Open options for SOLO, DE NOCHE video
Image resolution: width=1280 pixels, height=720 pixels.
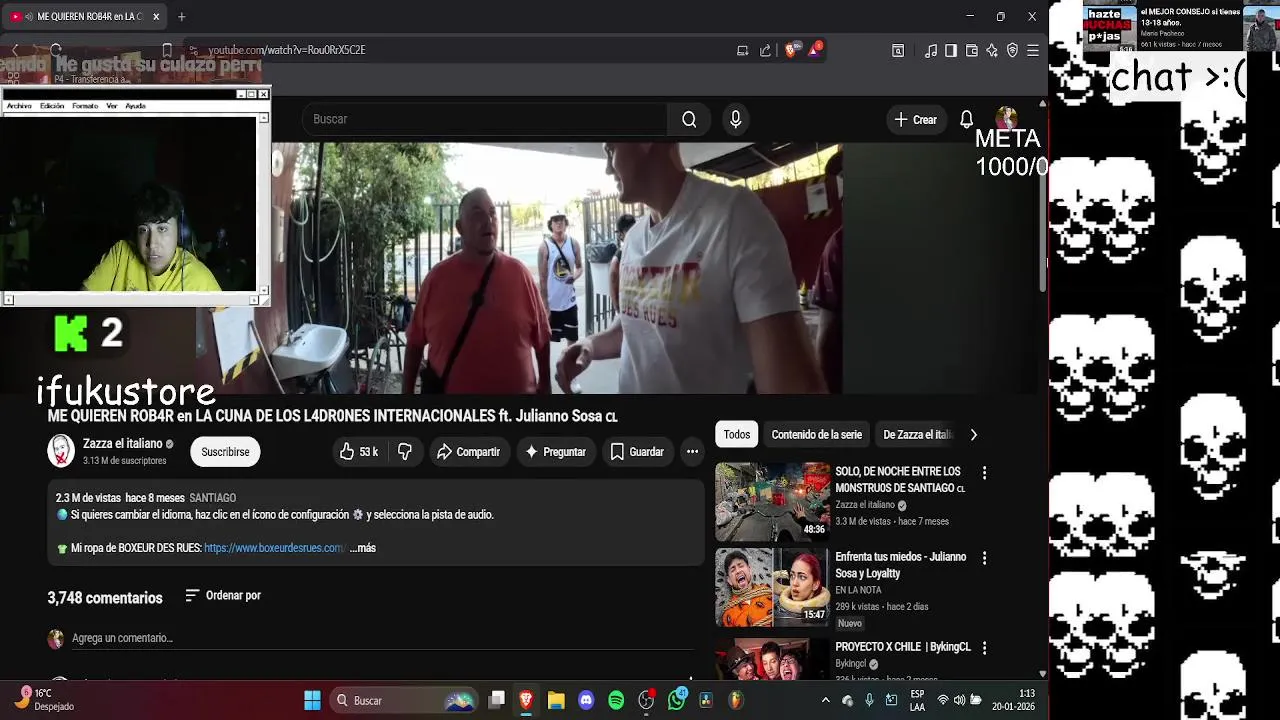984,473
